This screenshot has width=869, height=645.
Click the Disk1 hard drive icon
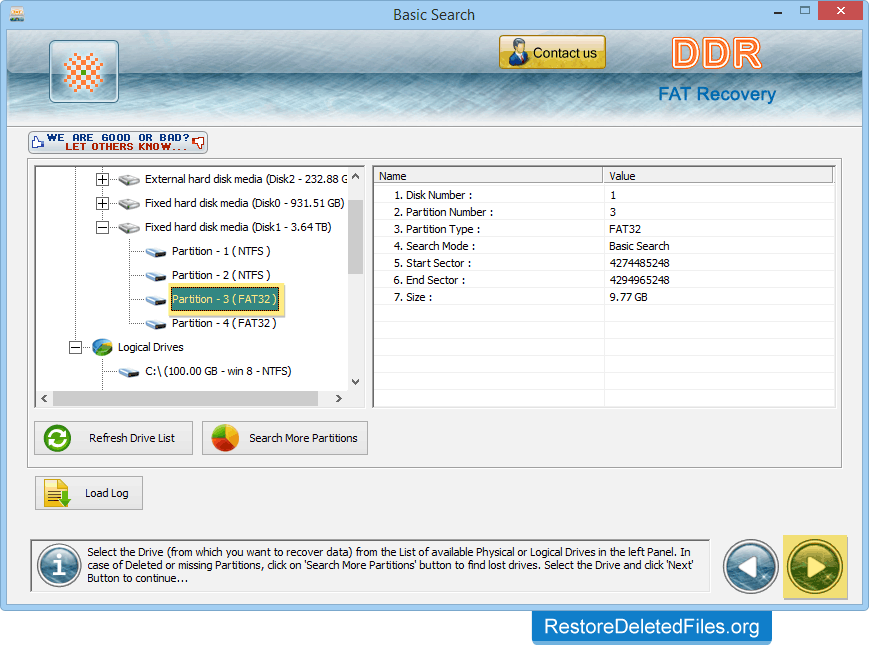(129, 227)
